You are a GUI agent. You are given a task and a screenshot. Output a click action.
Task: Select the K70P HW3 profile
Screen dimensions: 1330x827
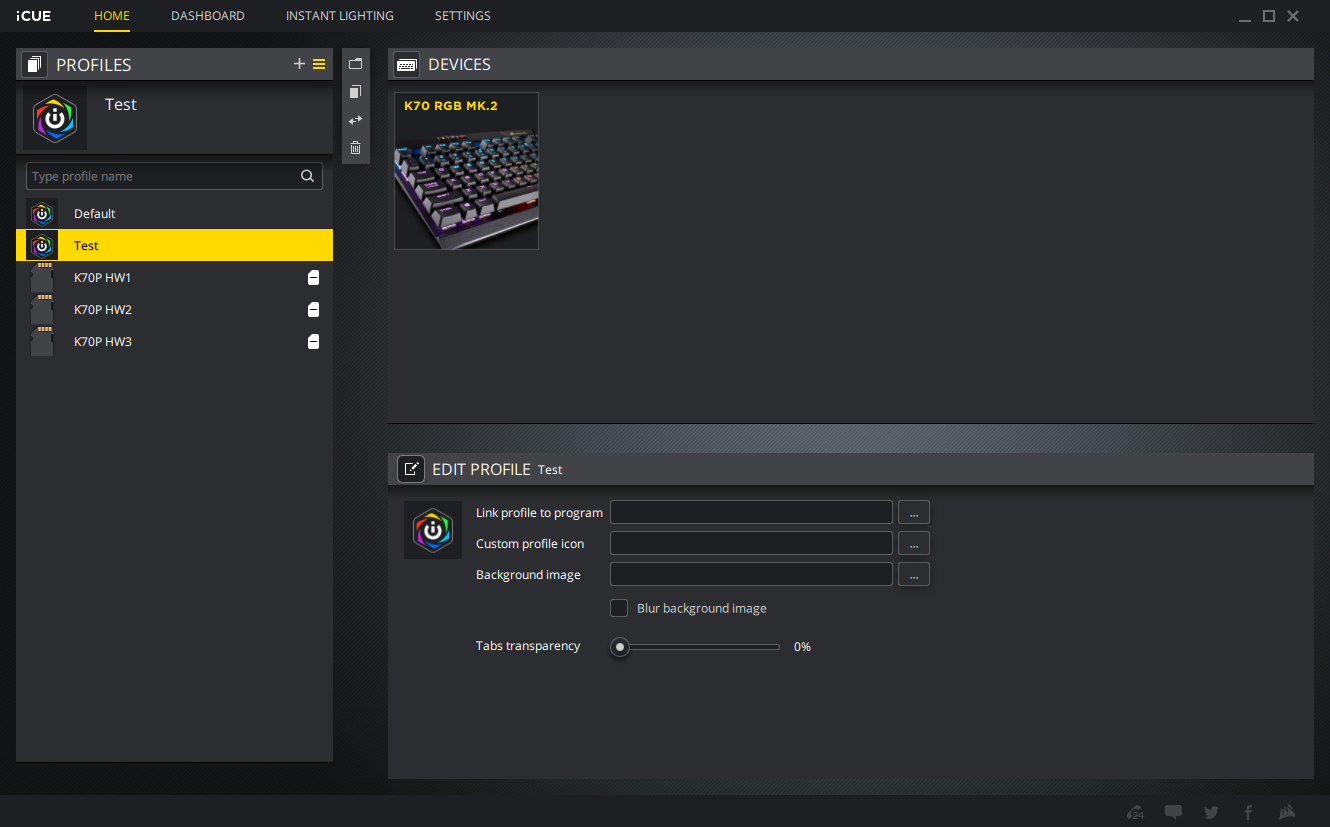tap(174, 341)
